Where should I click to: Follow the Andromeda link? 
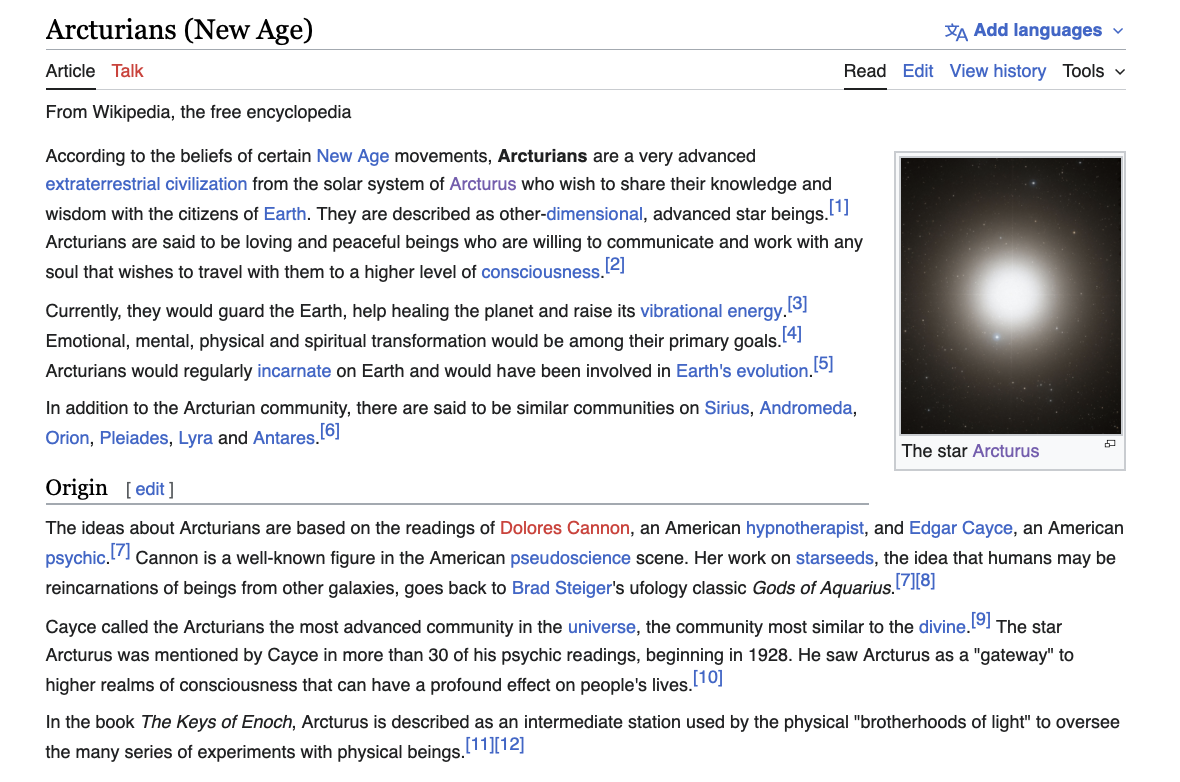tap(806, 408)
